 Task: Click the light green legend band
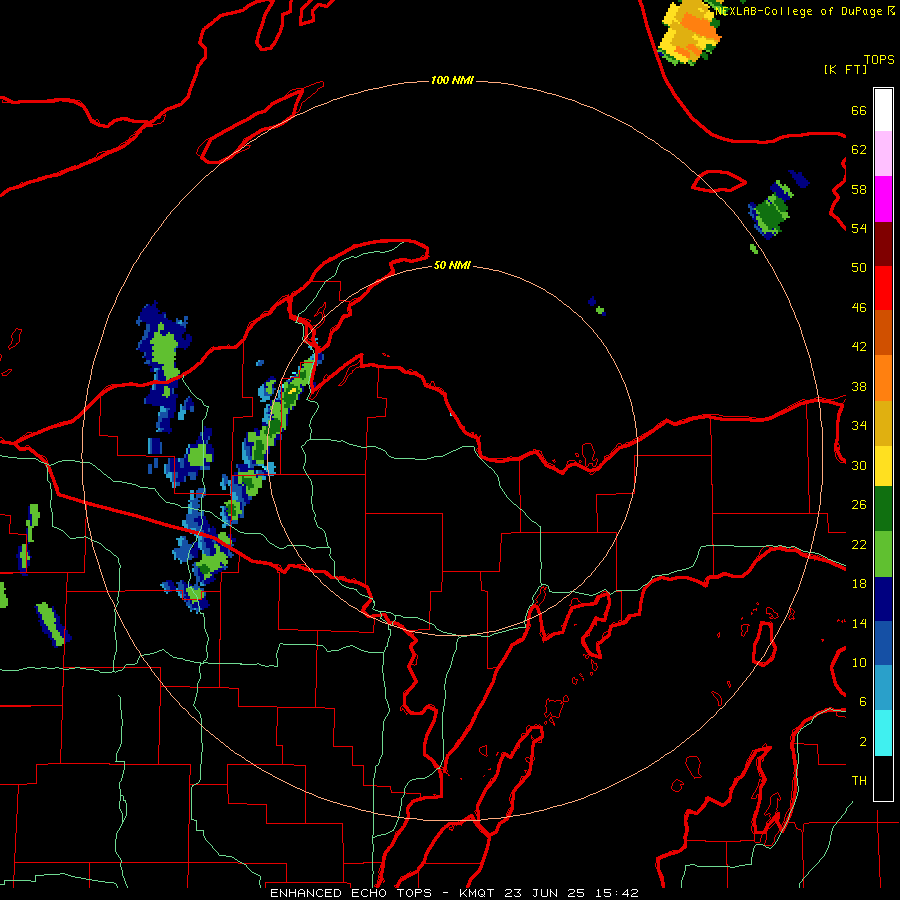point(883,554)
